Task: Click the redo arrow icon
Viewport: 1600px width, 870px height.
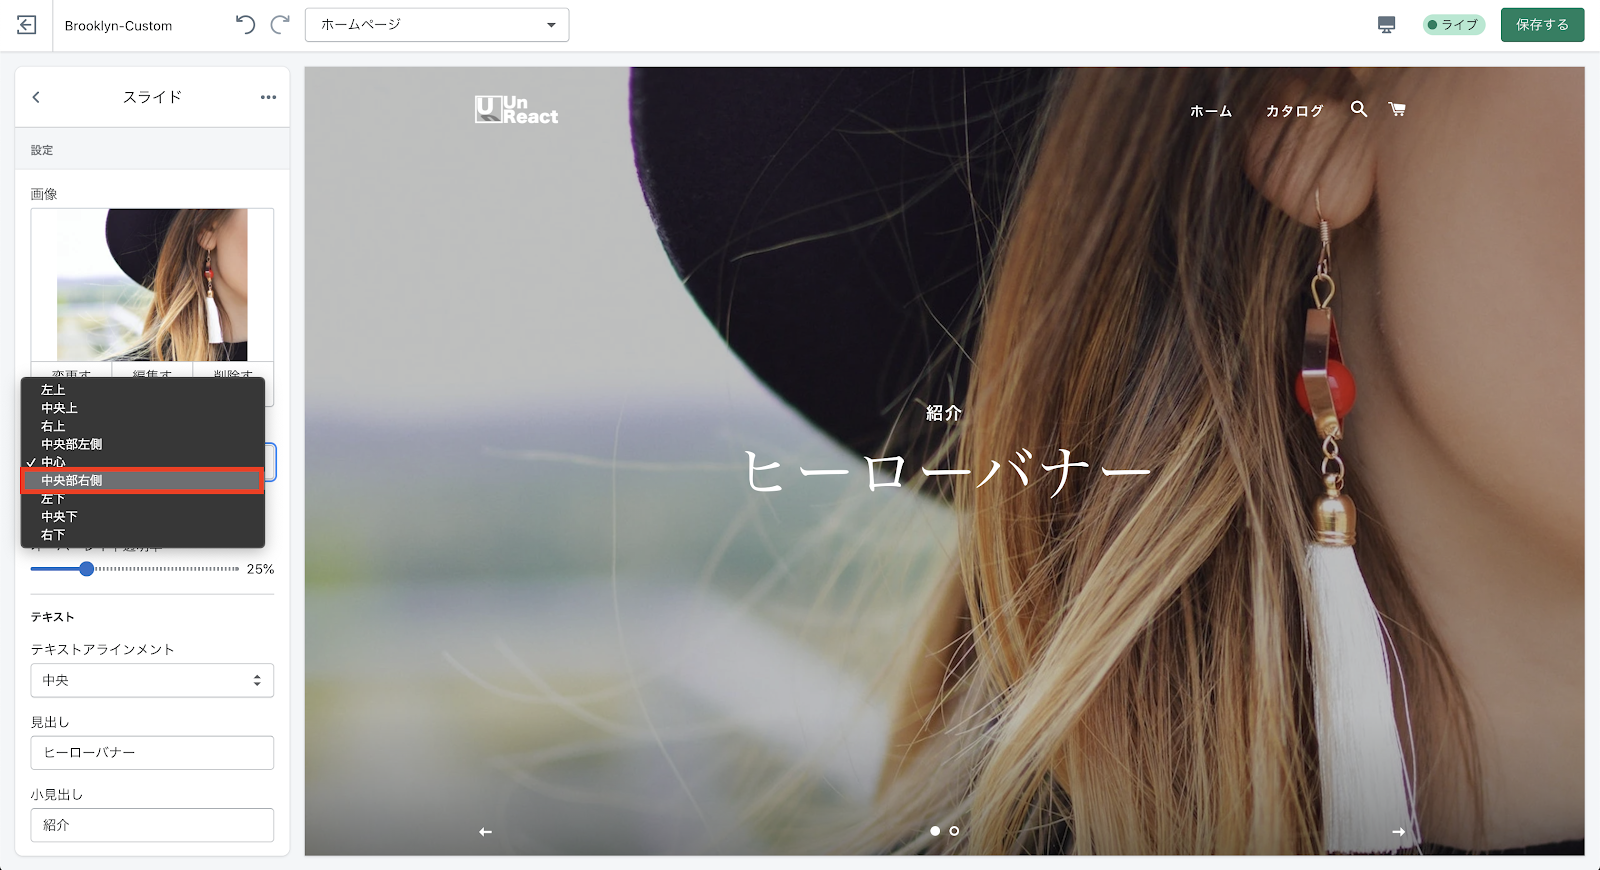Action: (280, 25)
